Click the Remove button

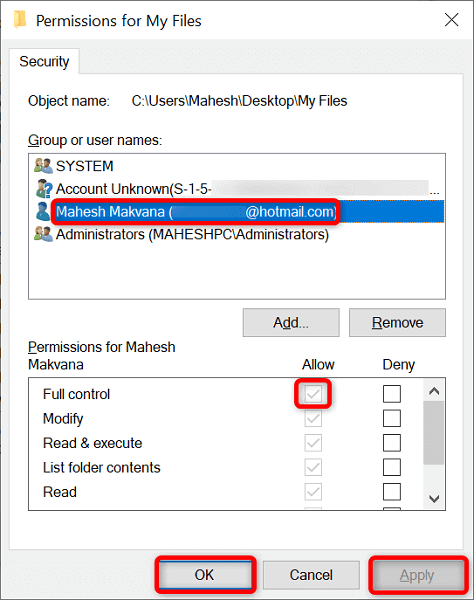click(x=397, y=323)
